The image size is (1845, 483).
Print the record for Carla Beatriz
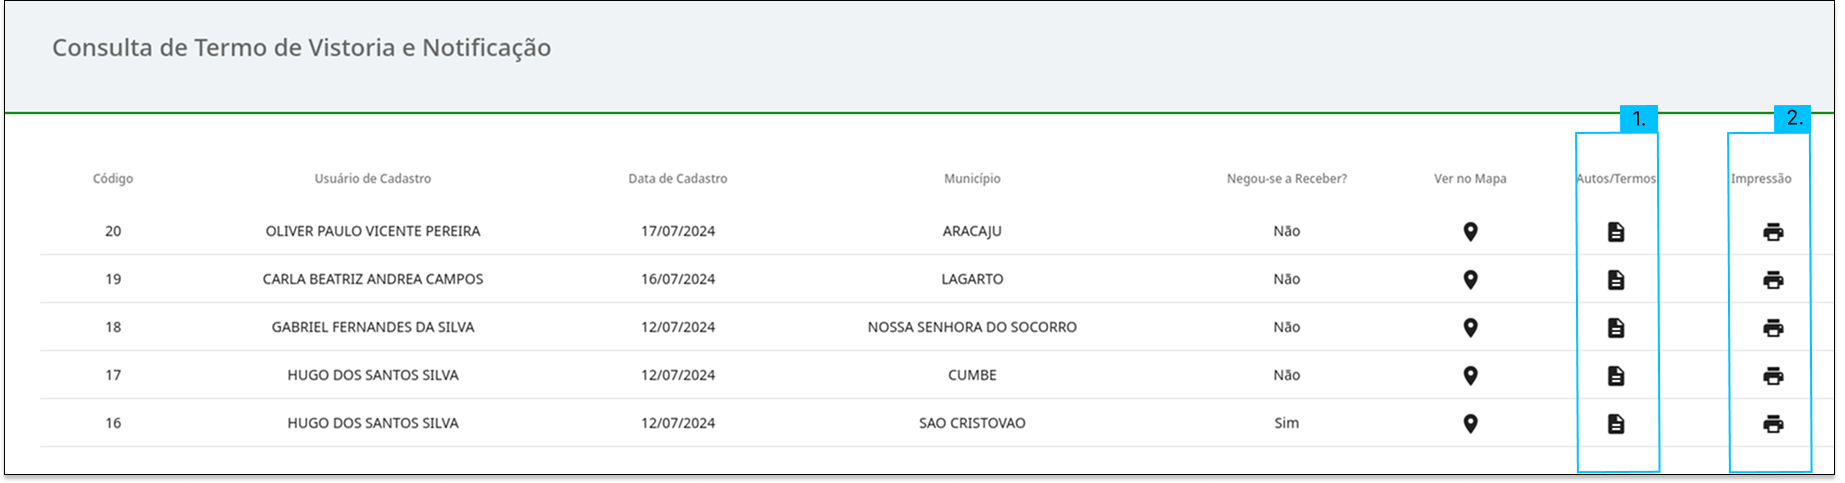[x=1773, y=280]
